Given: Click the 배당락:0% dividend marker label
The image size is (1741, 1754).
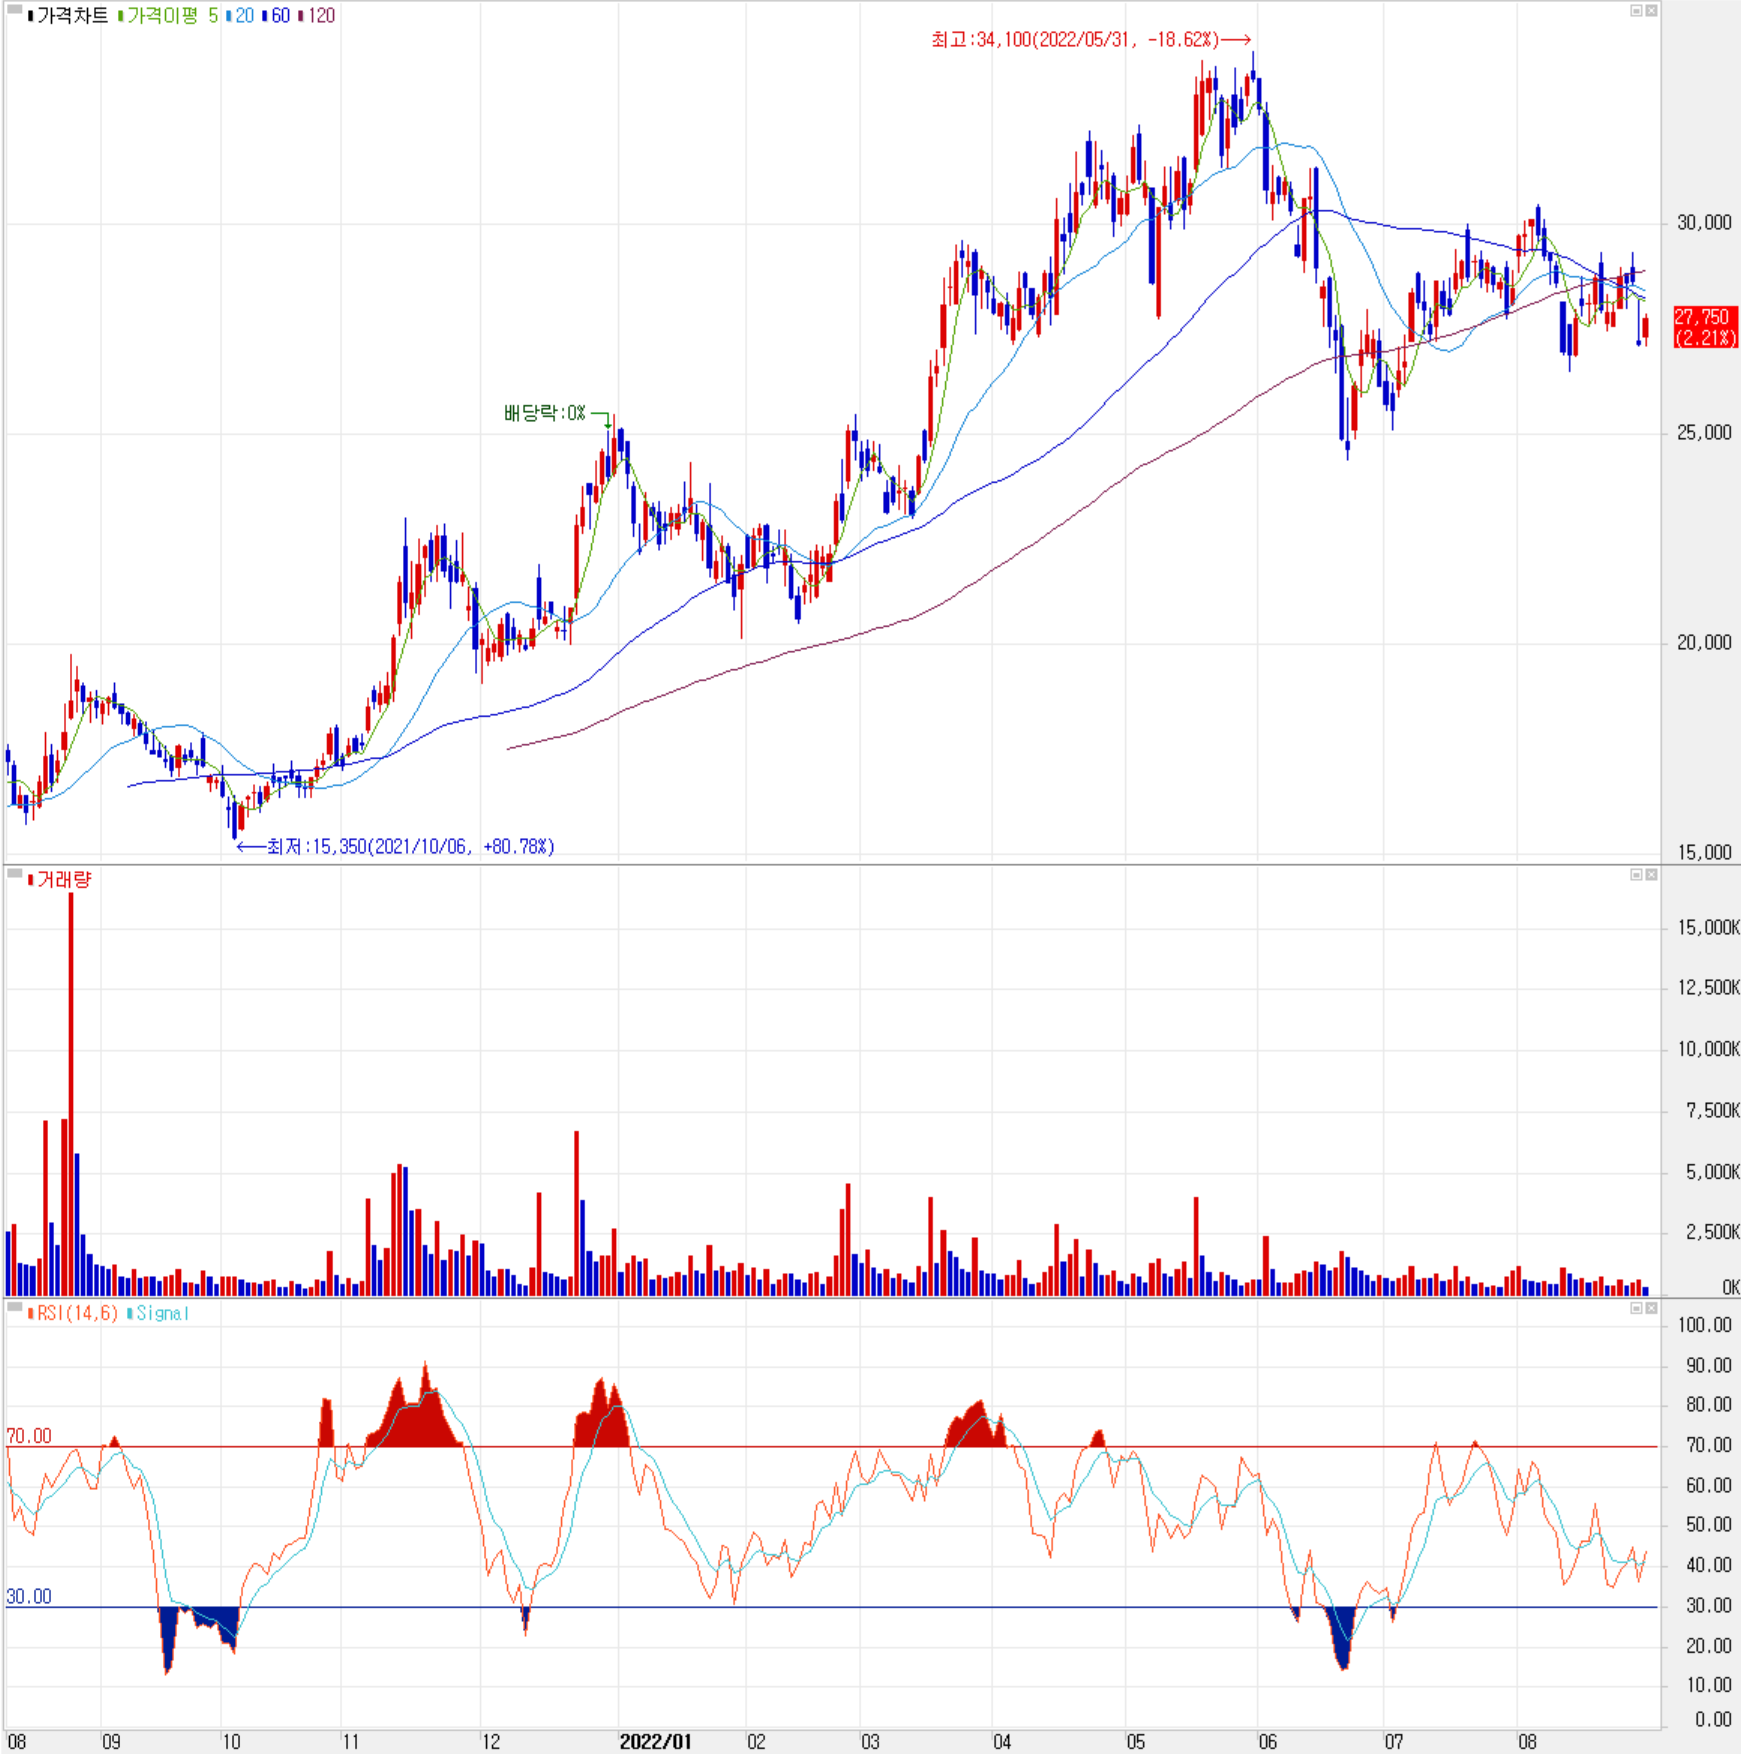Looking at the screenshot, I should click(545, 413).
